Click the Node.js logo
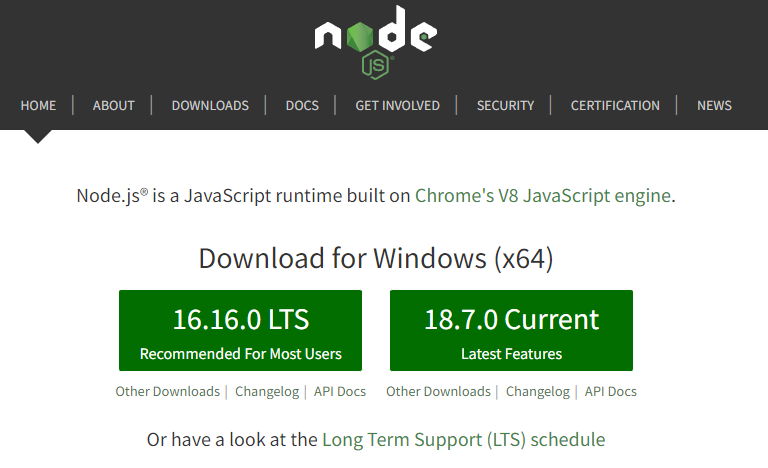768x468 pixels. tap(376, 42)
